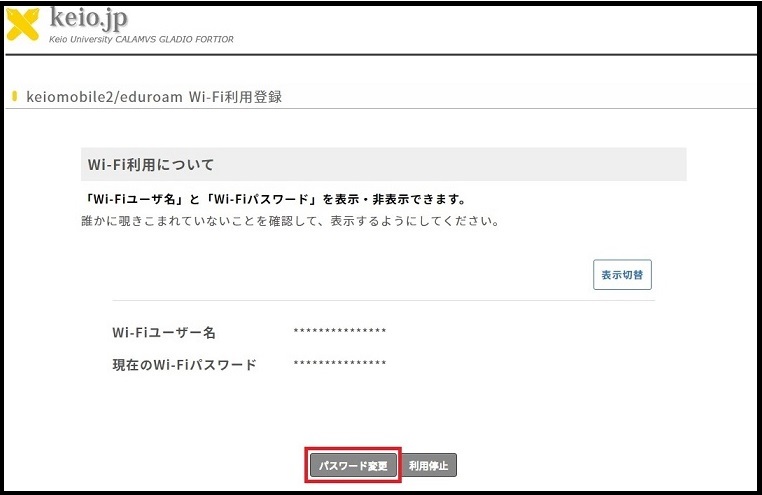
Task: Toggle visibility with the 表示切替 button
Action: [622, 274]
